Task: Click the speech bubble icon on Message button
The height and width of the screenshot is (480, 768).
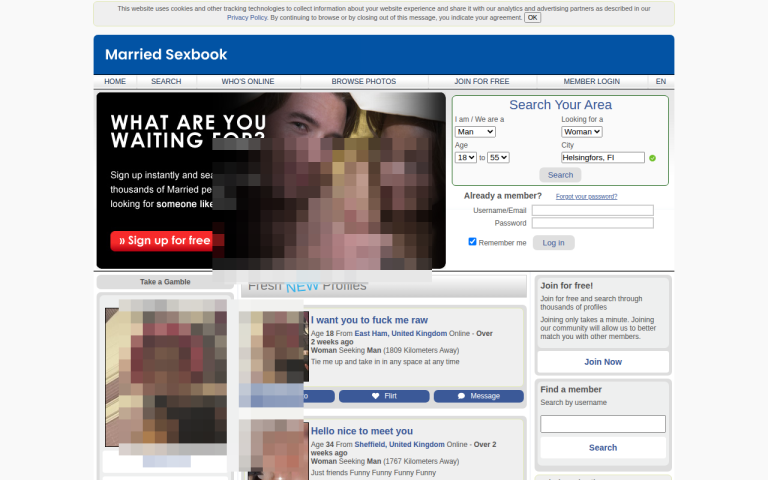Action: [461, 396]
